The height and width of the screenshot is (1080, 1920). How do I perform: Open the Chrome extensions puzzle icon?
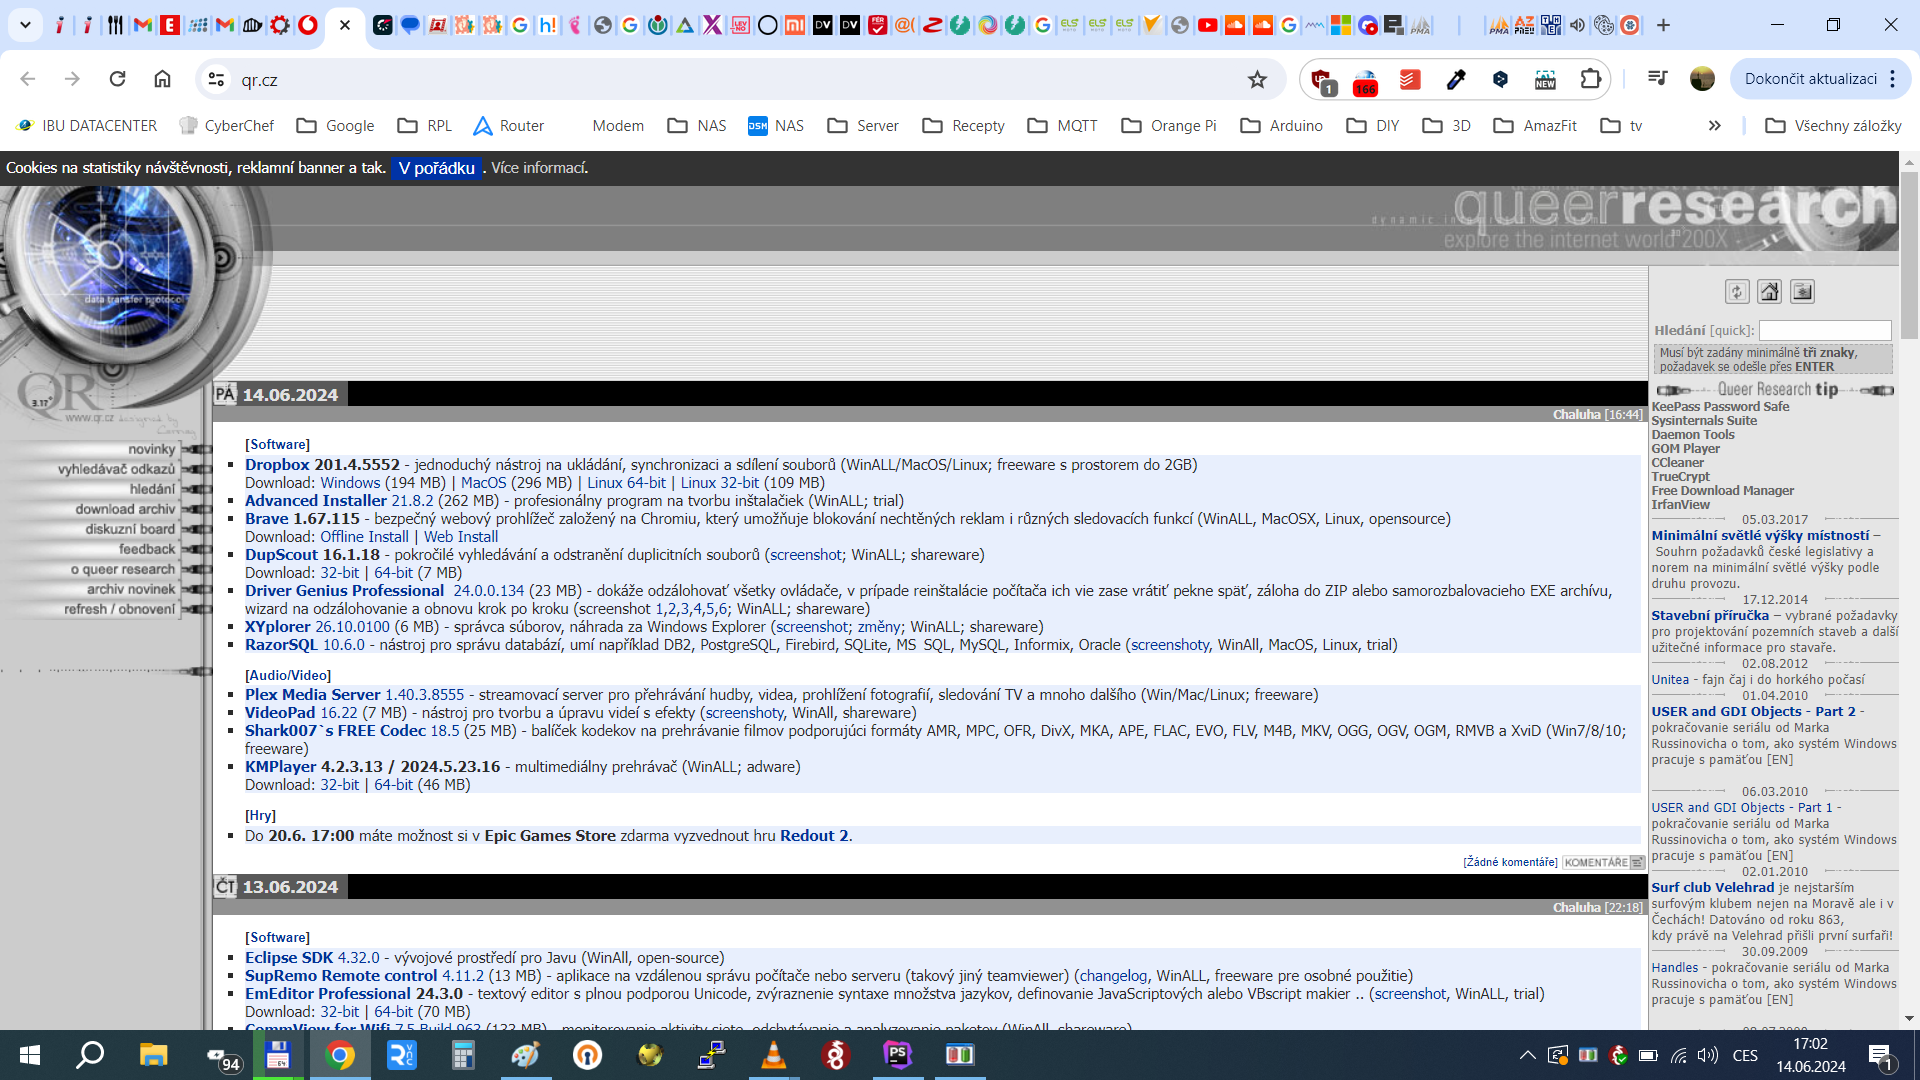click(1590, 79)
